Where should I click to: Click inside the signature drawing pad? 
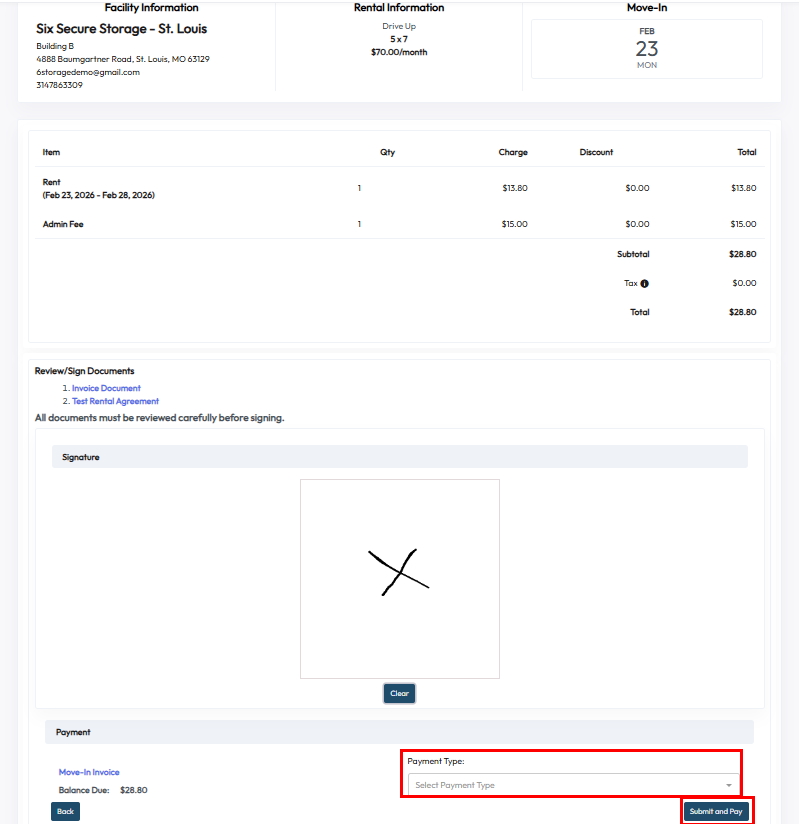click(399, 578)
